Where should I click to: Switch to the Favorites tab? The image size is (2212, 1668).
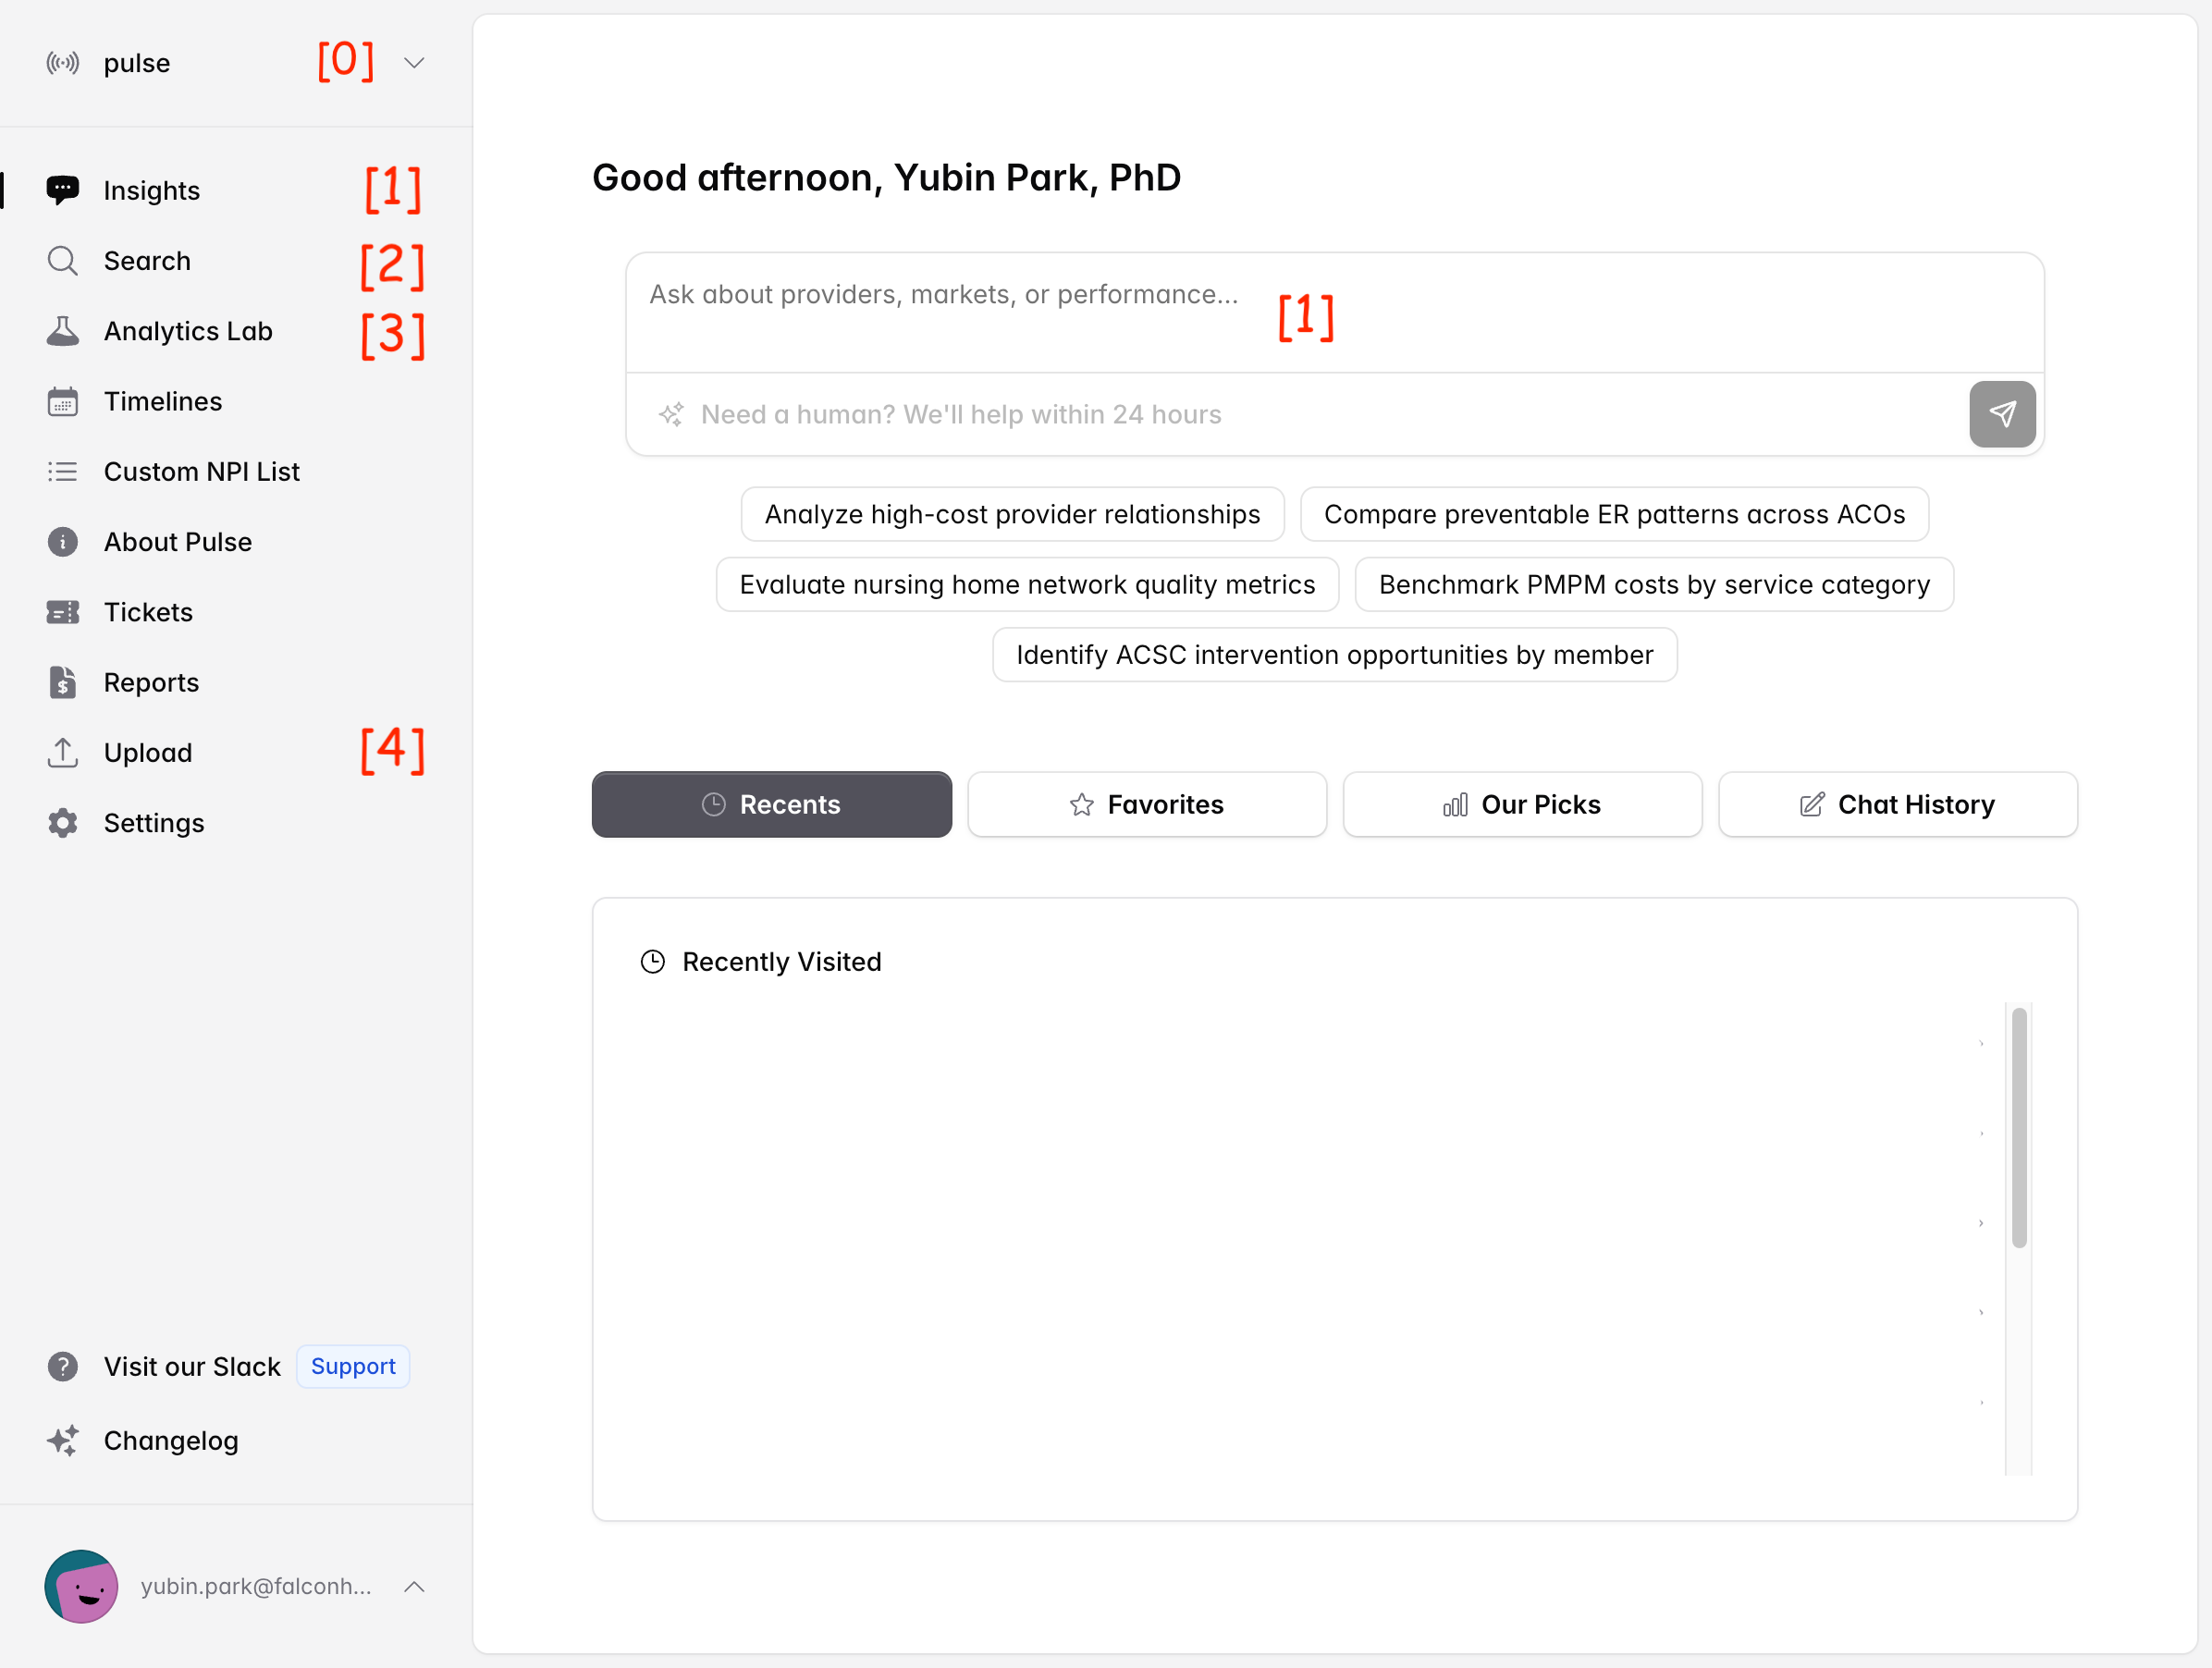[1147, 804]
